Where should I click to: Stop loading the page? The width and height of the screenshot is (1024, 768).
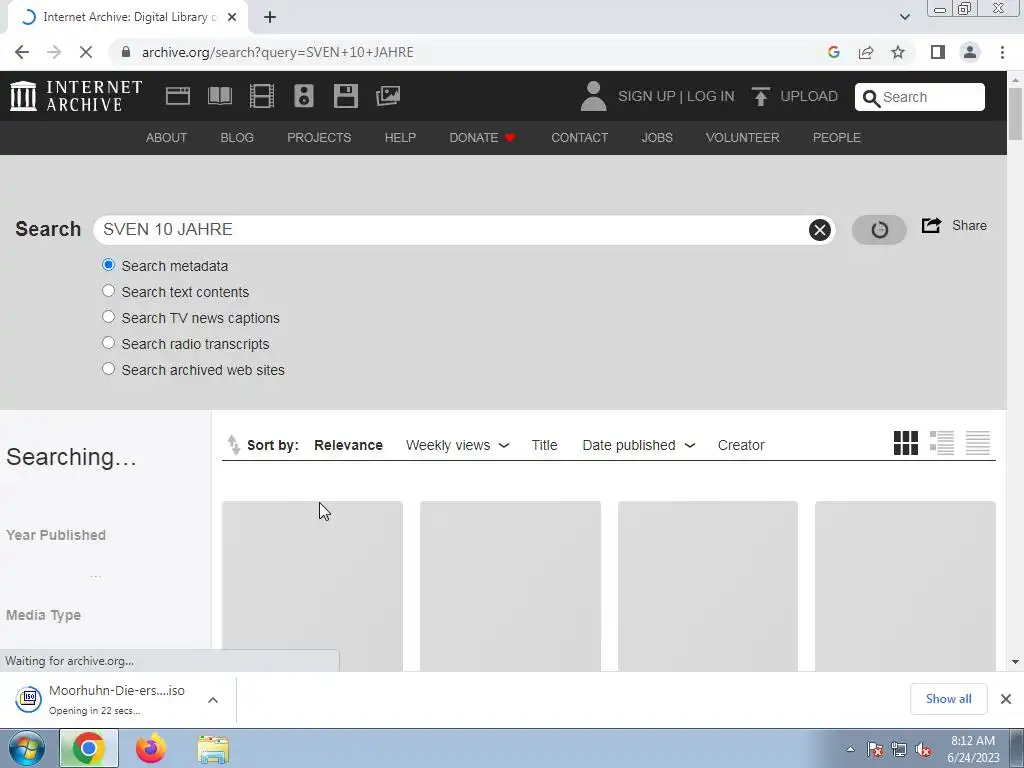[x=86, y=52]
